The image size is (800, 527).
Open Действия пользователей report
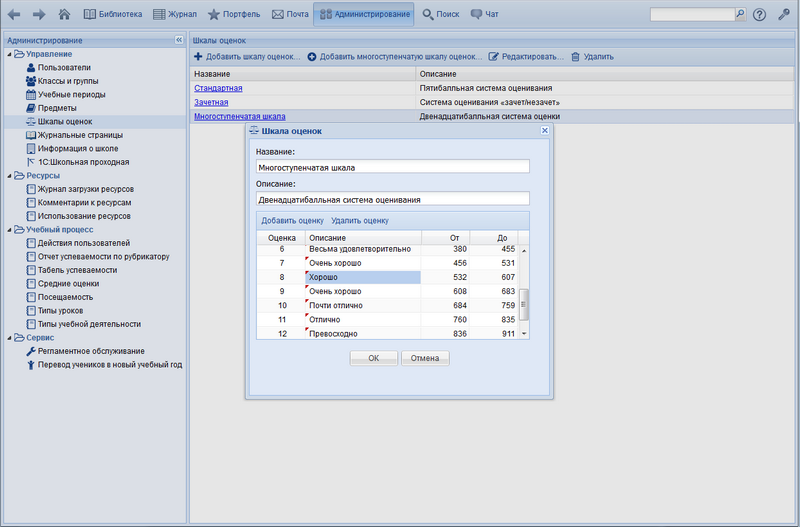84,243
